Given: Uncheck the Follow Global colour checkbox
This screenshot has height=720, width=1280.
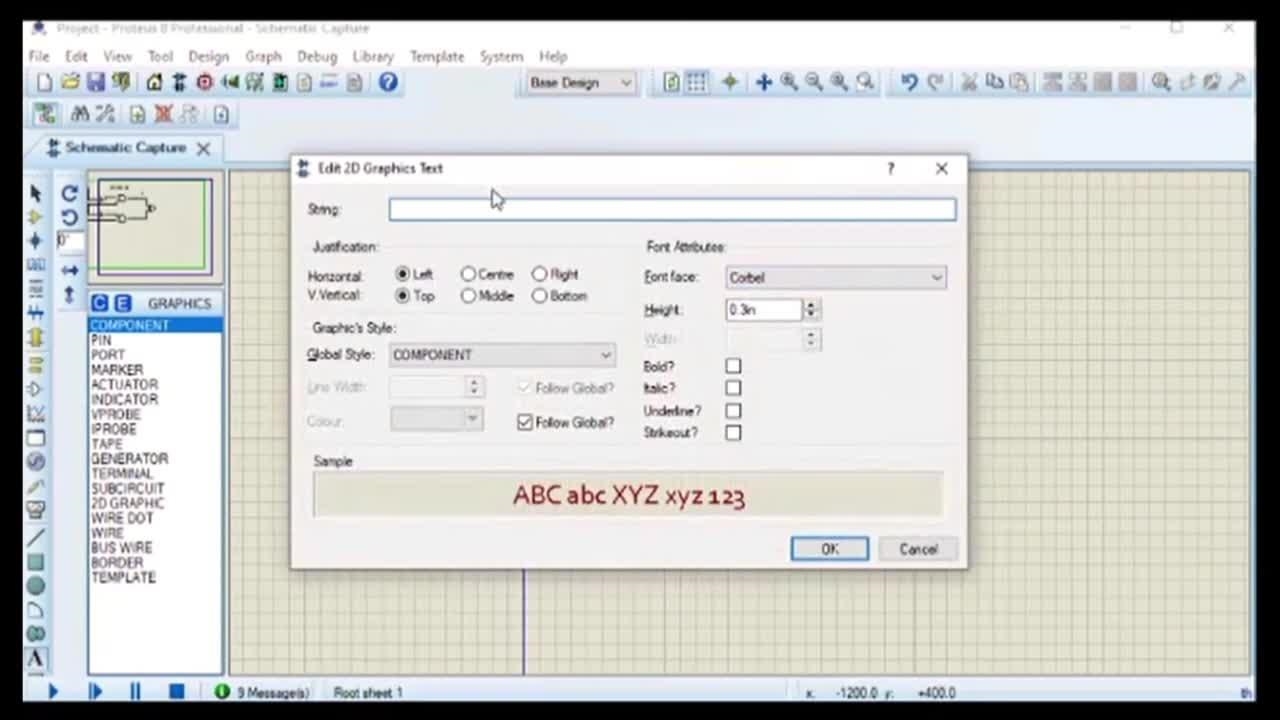Looking at the screenshot, I should tap(525, 423).
